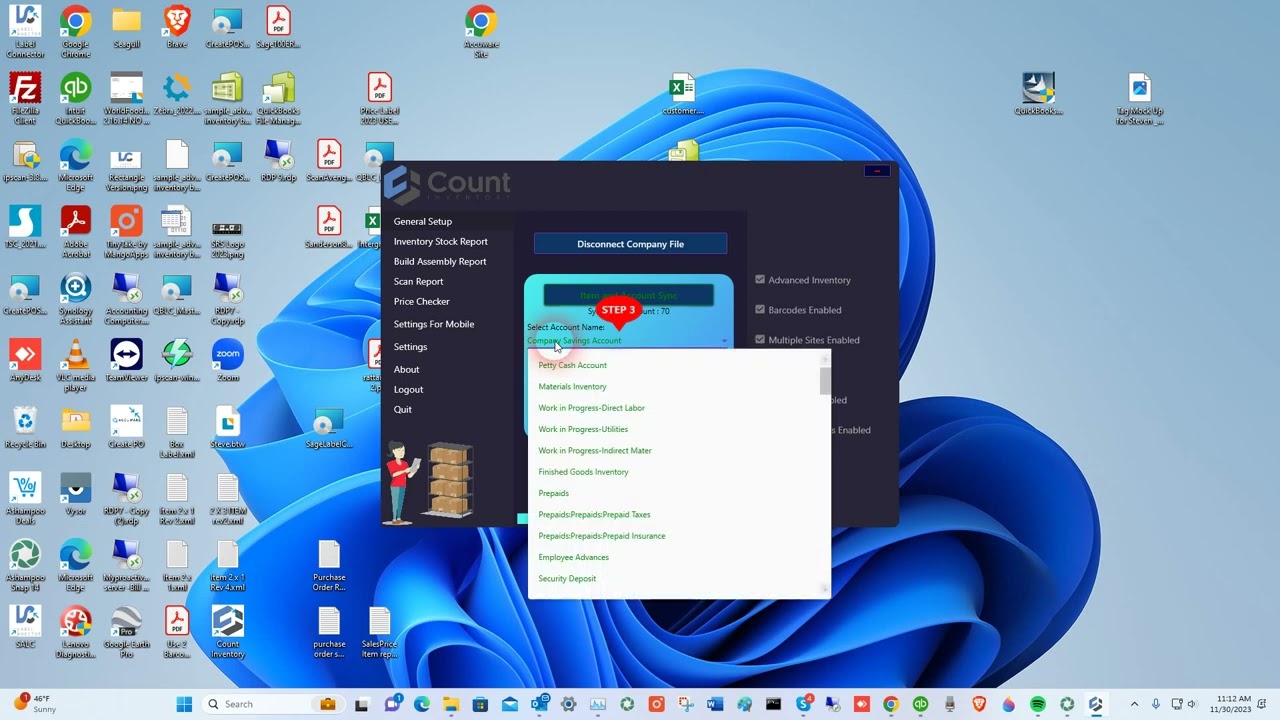This screenshot has height=720, width=1280.
Task: Open the Scan Report menu item
Action: coord(418,281)
